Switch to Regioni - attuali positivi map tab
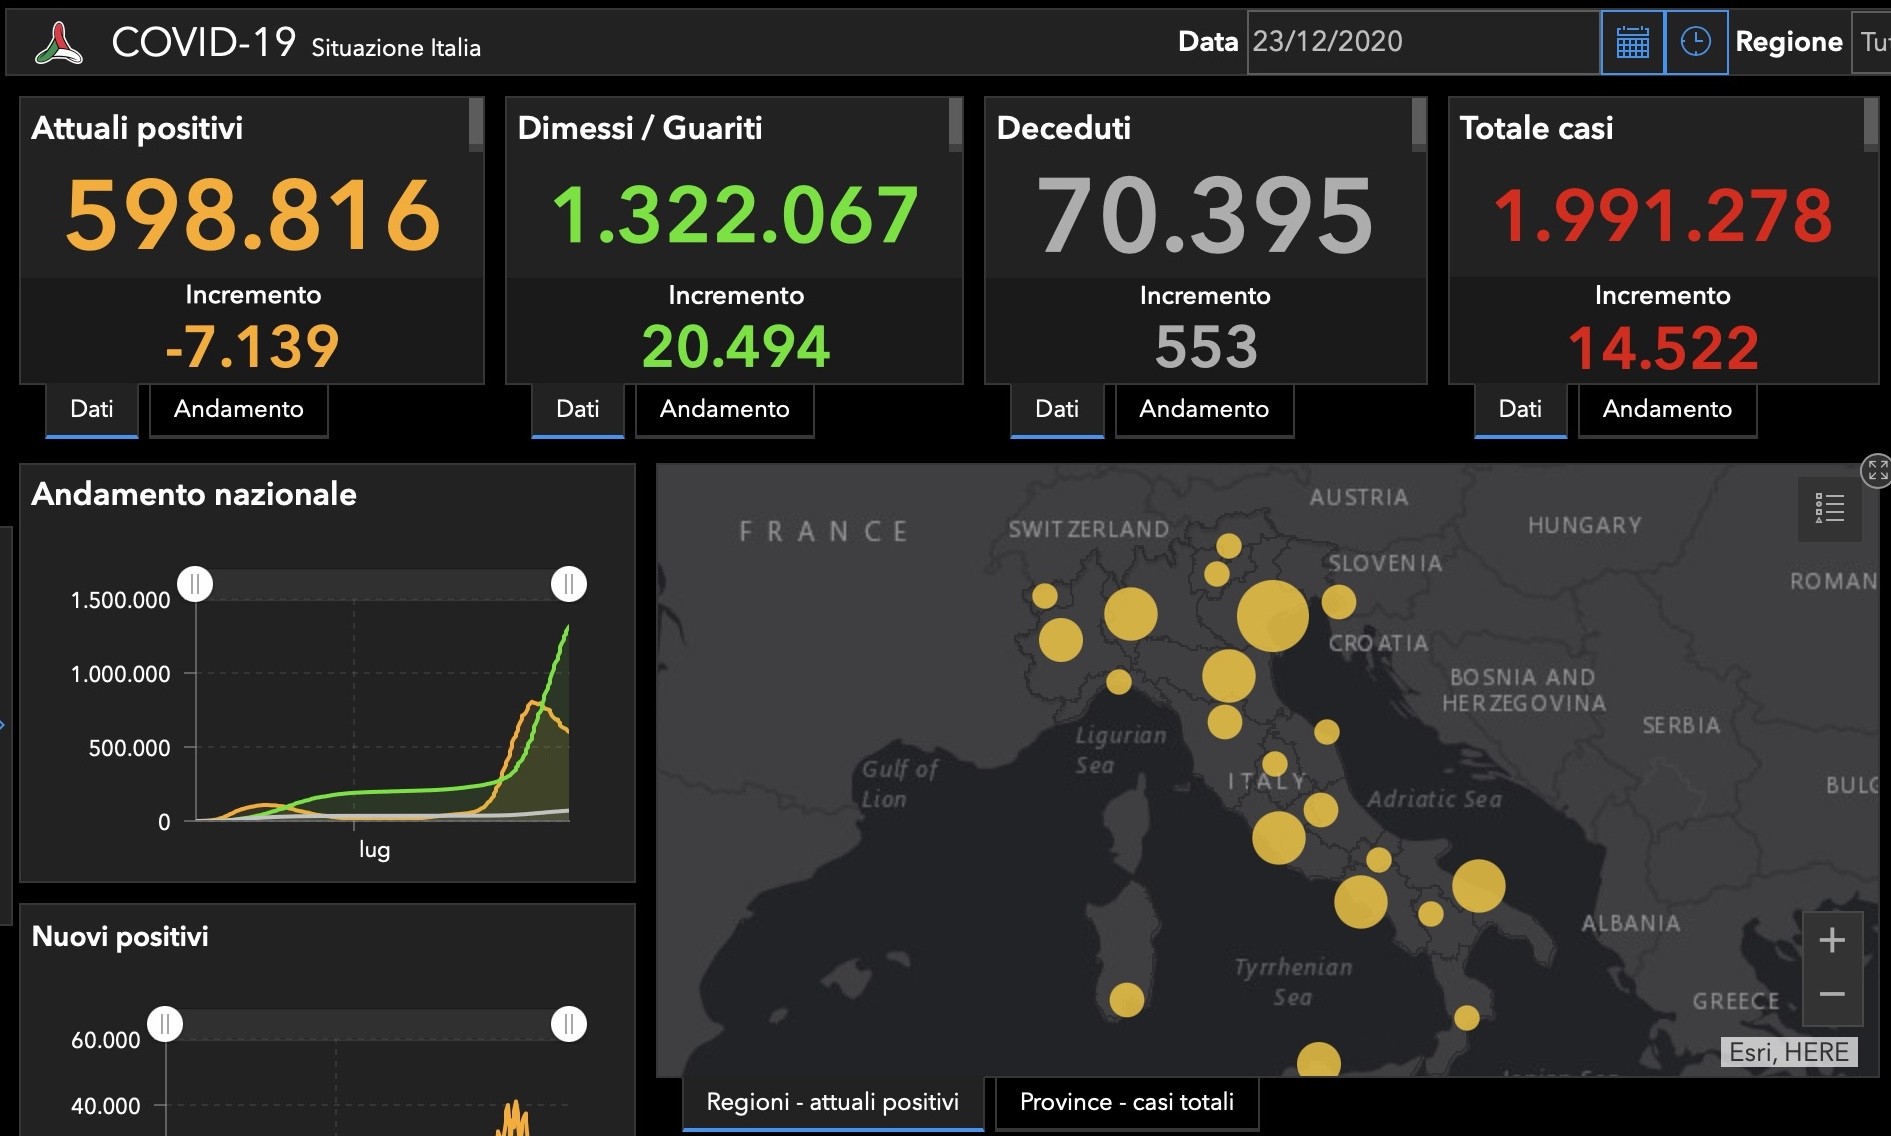The image size is (1891, 1136). pyautogui.click(x=833, y=1103)
